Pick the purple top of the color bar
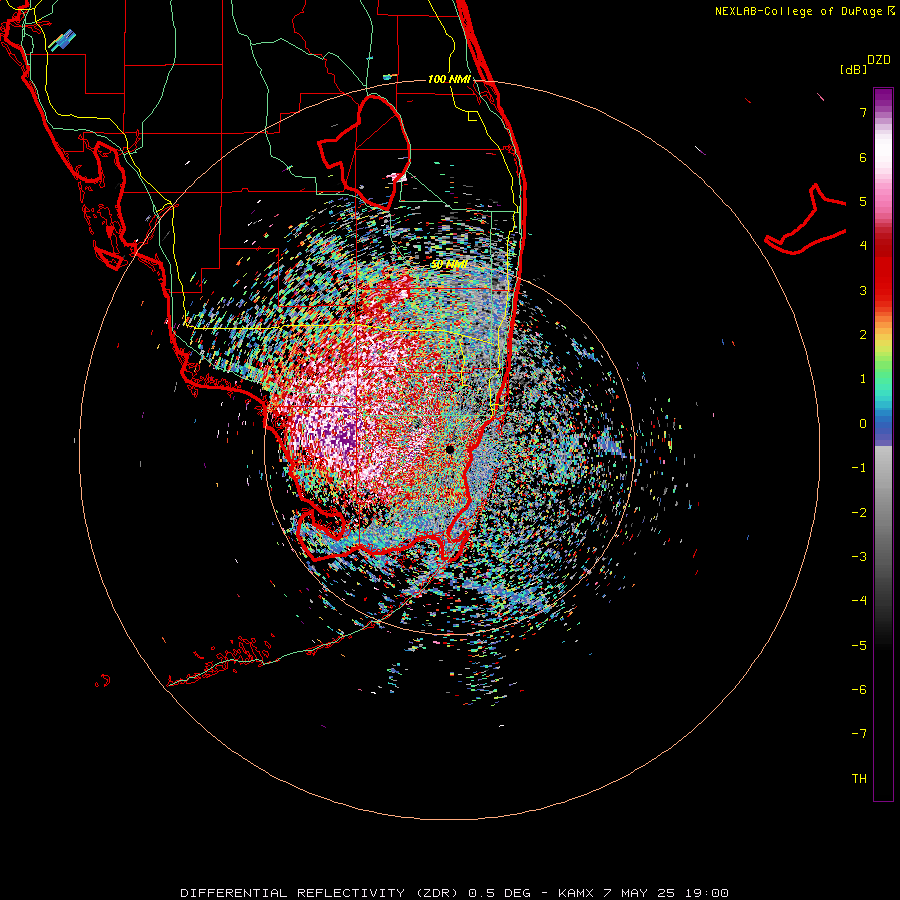Screen dimensions: 900x900 click(x=883, y=96)
